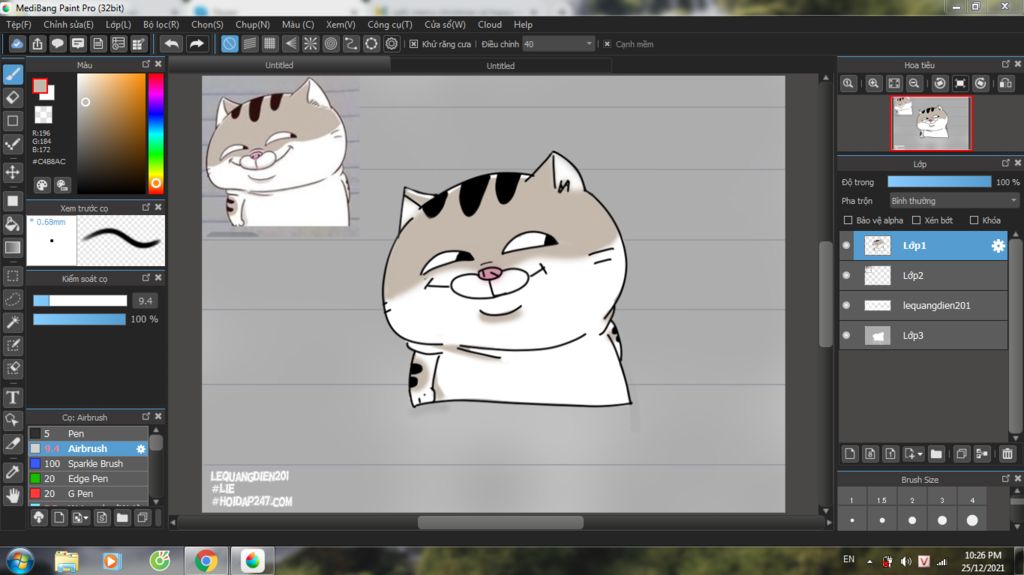This screenshot has height=575, width=1024.
Task: Enable the parallel snap guide
Action: (x=249, y=44)
